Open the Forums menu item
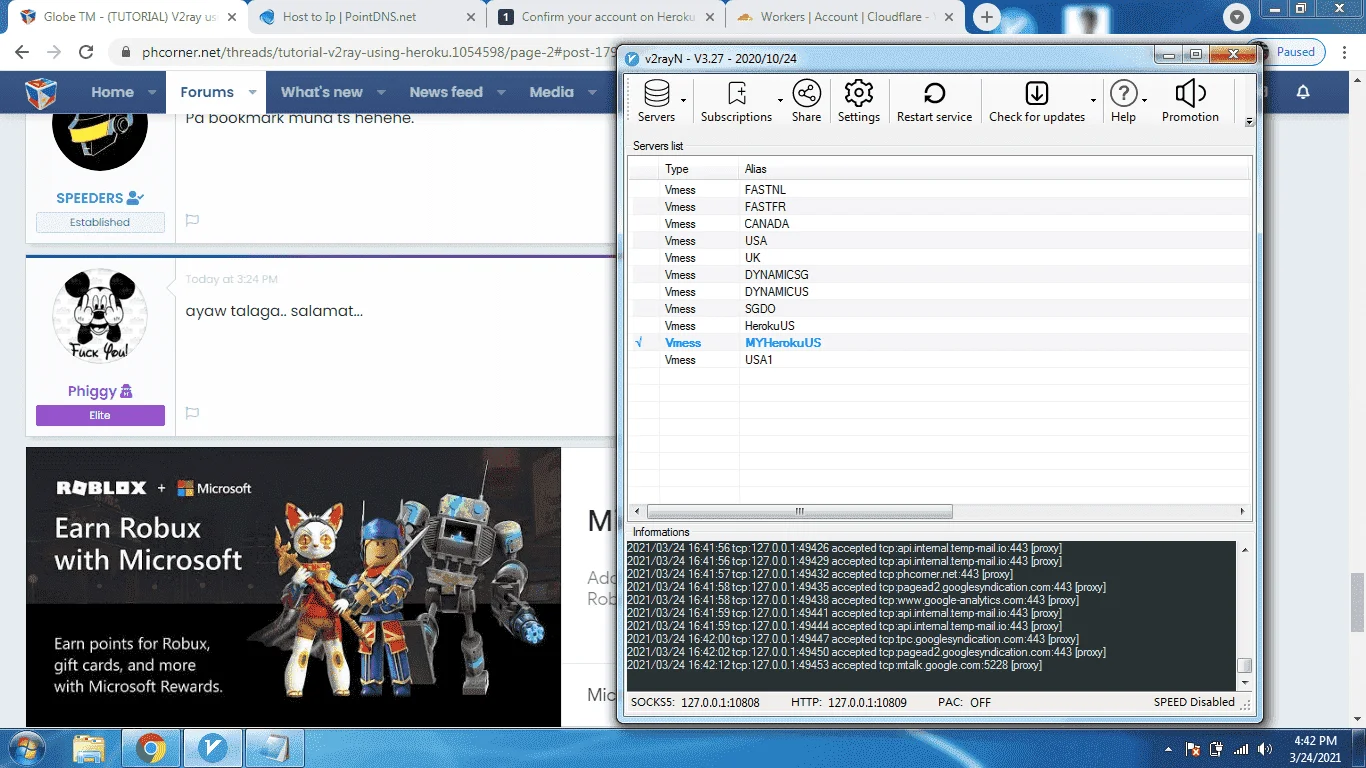Screen dimensions: 1366x768 pyautogui.click(x=207, y=92)
